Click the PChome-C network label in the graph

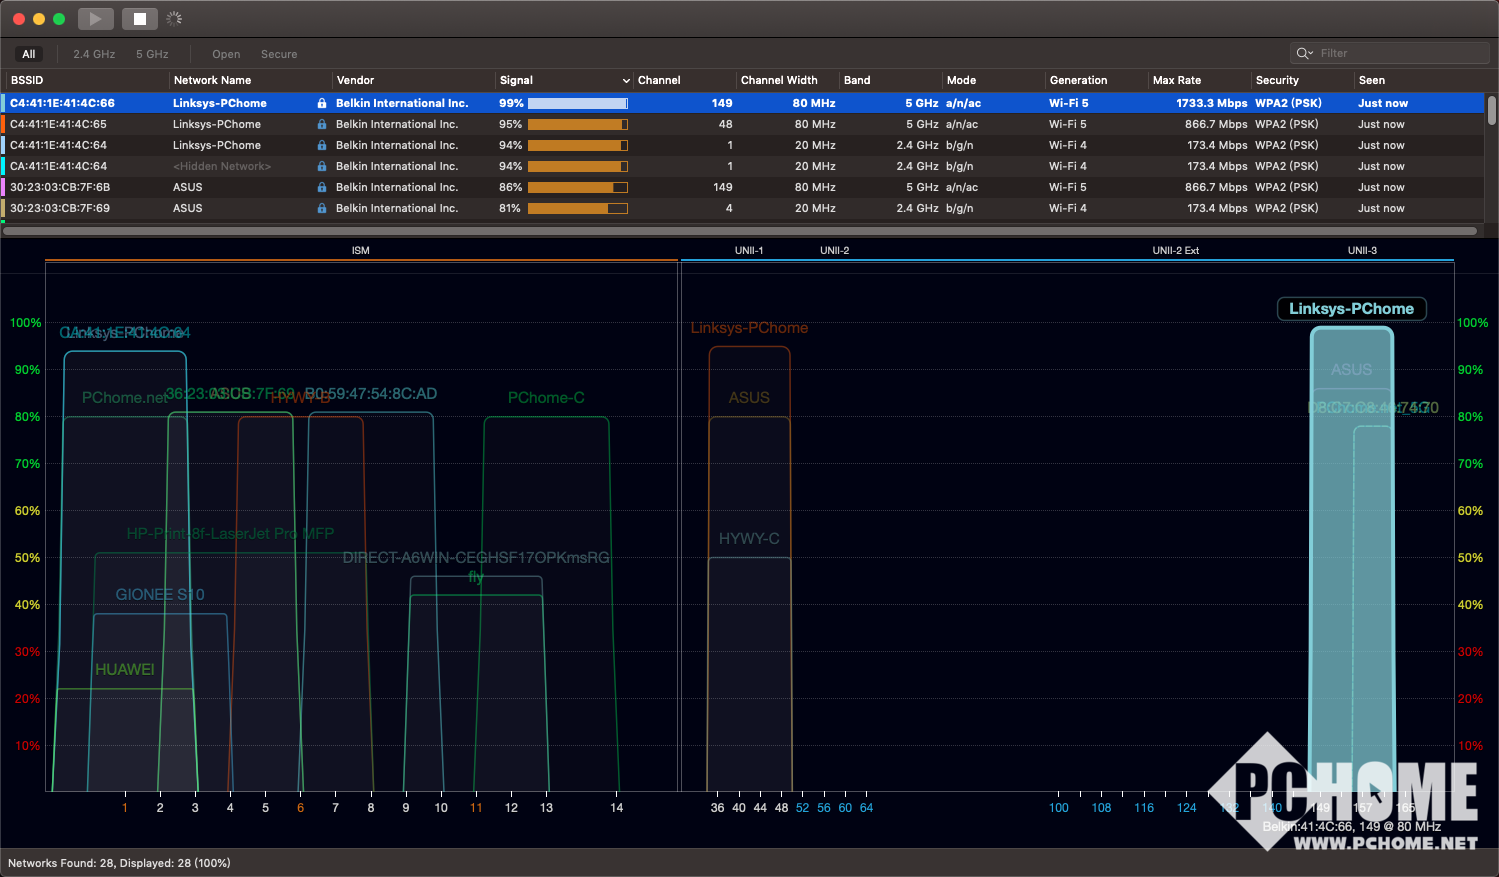(x=546, y=398)
